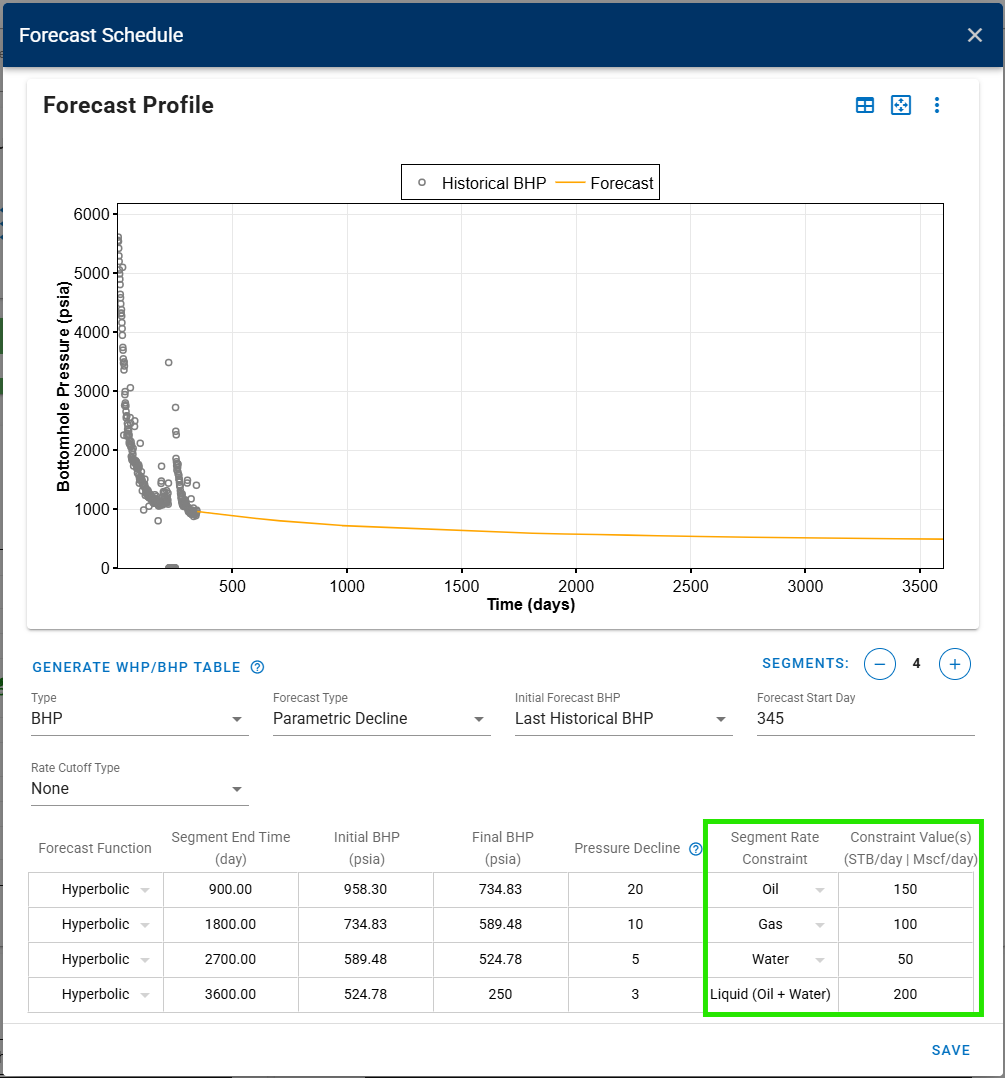Click the 900.00 Segment End Time cell
Screen dimensions: 1005x1078
click(231, 889)
